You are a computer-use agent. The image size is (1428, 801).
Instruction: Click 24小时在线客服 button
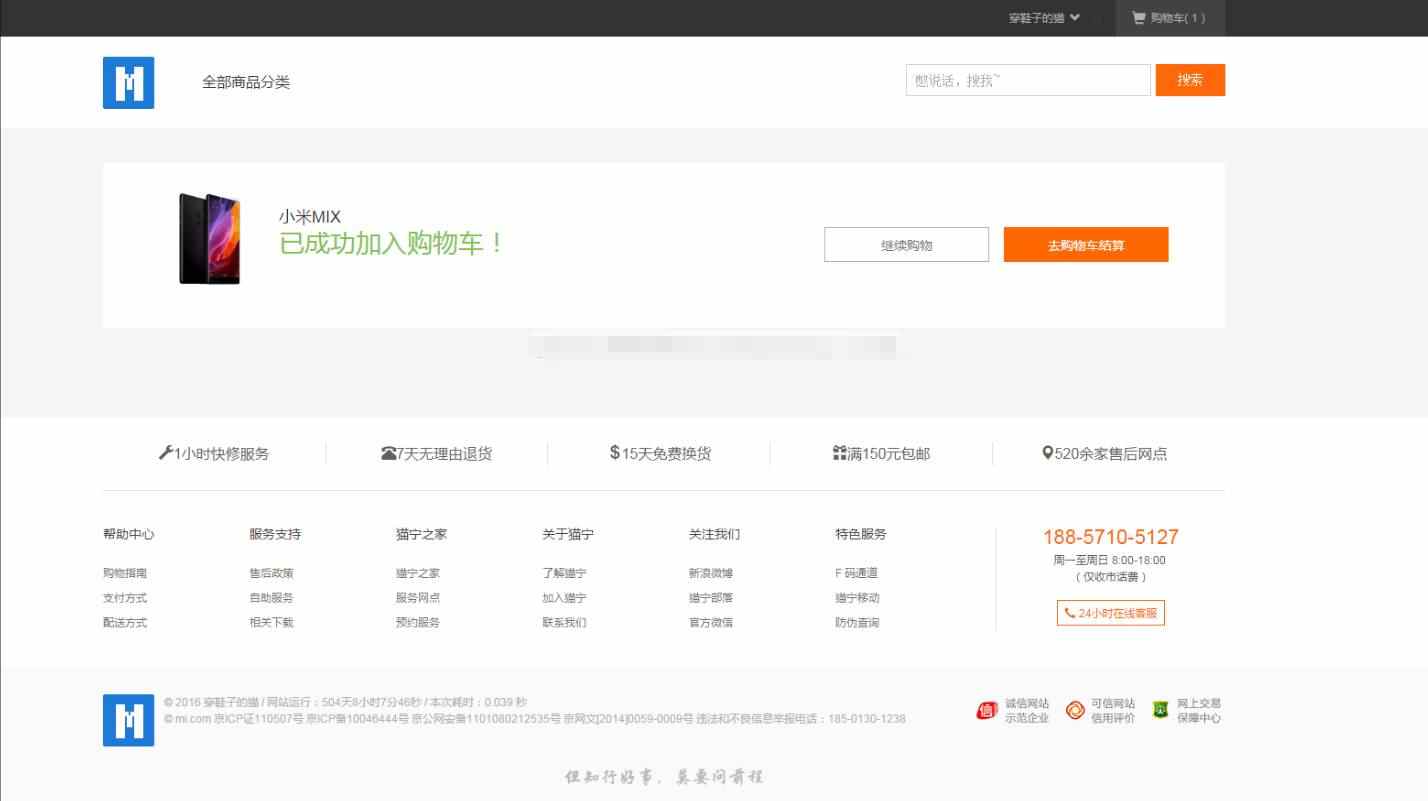tap(1110, 613)
